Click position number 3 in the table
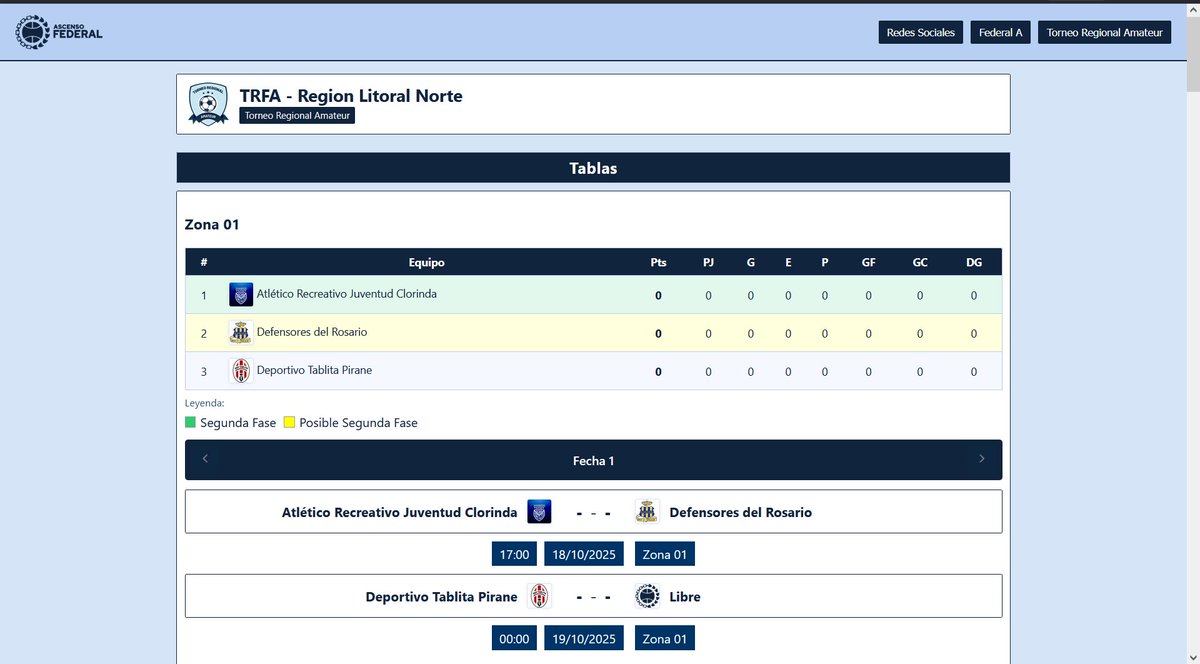This screenshot has height=664, width=1200. point(204,372)
